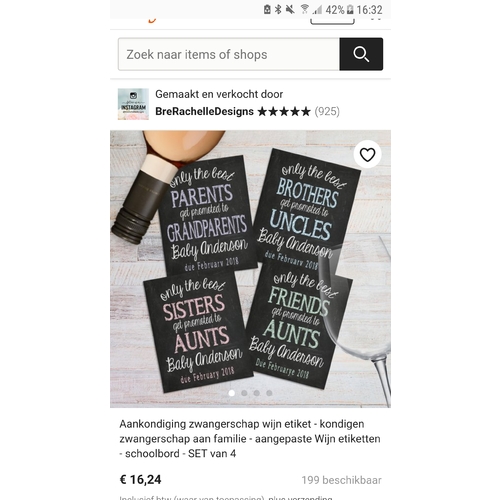Tap the '199 beschikbaar' availability text

[342, 480]
